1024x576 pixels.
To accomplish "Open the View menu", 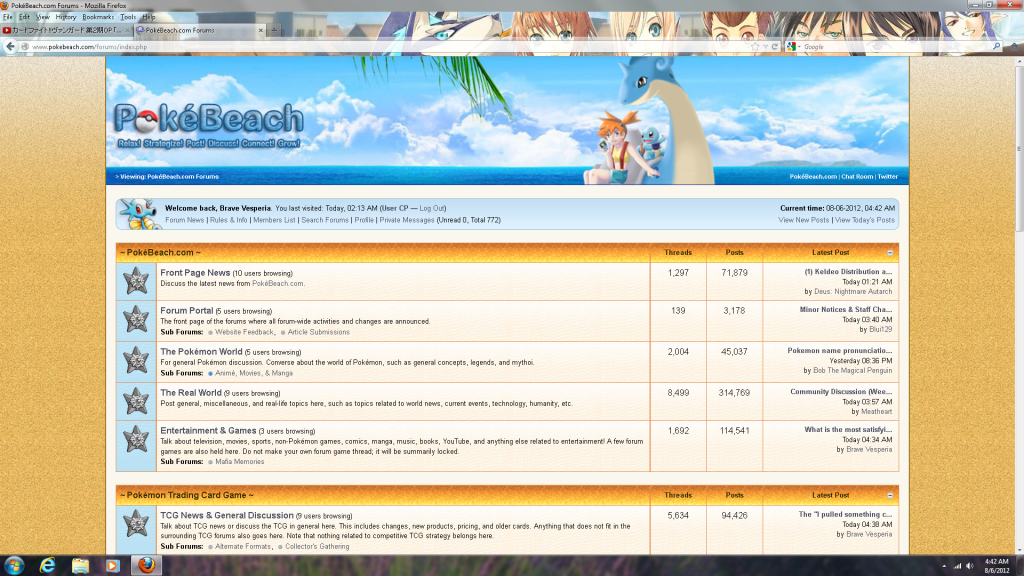I will pos(42,17).
